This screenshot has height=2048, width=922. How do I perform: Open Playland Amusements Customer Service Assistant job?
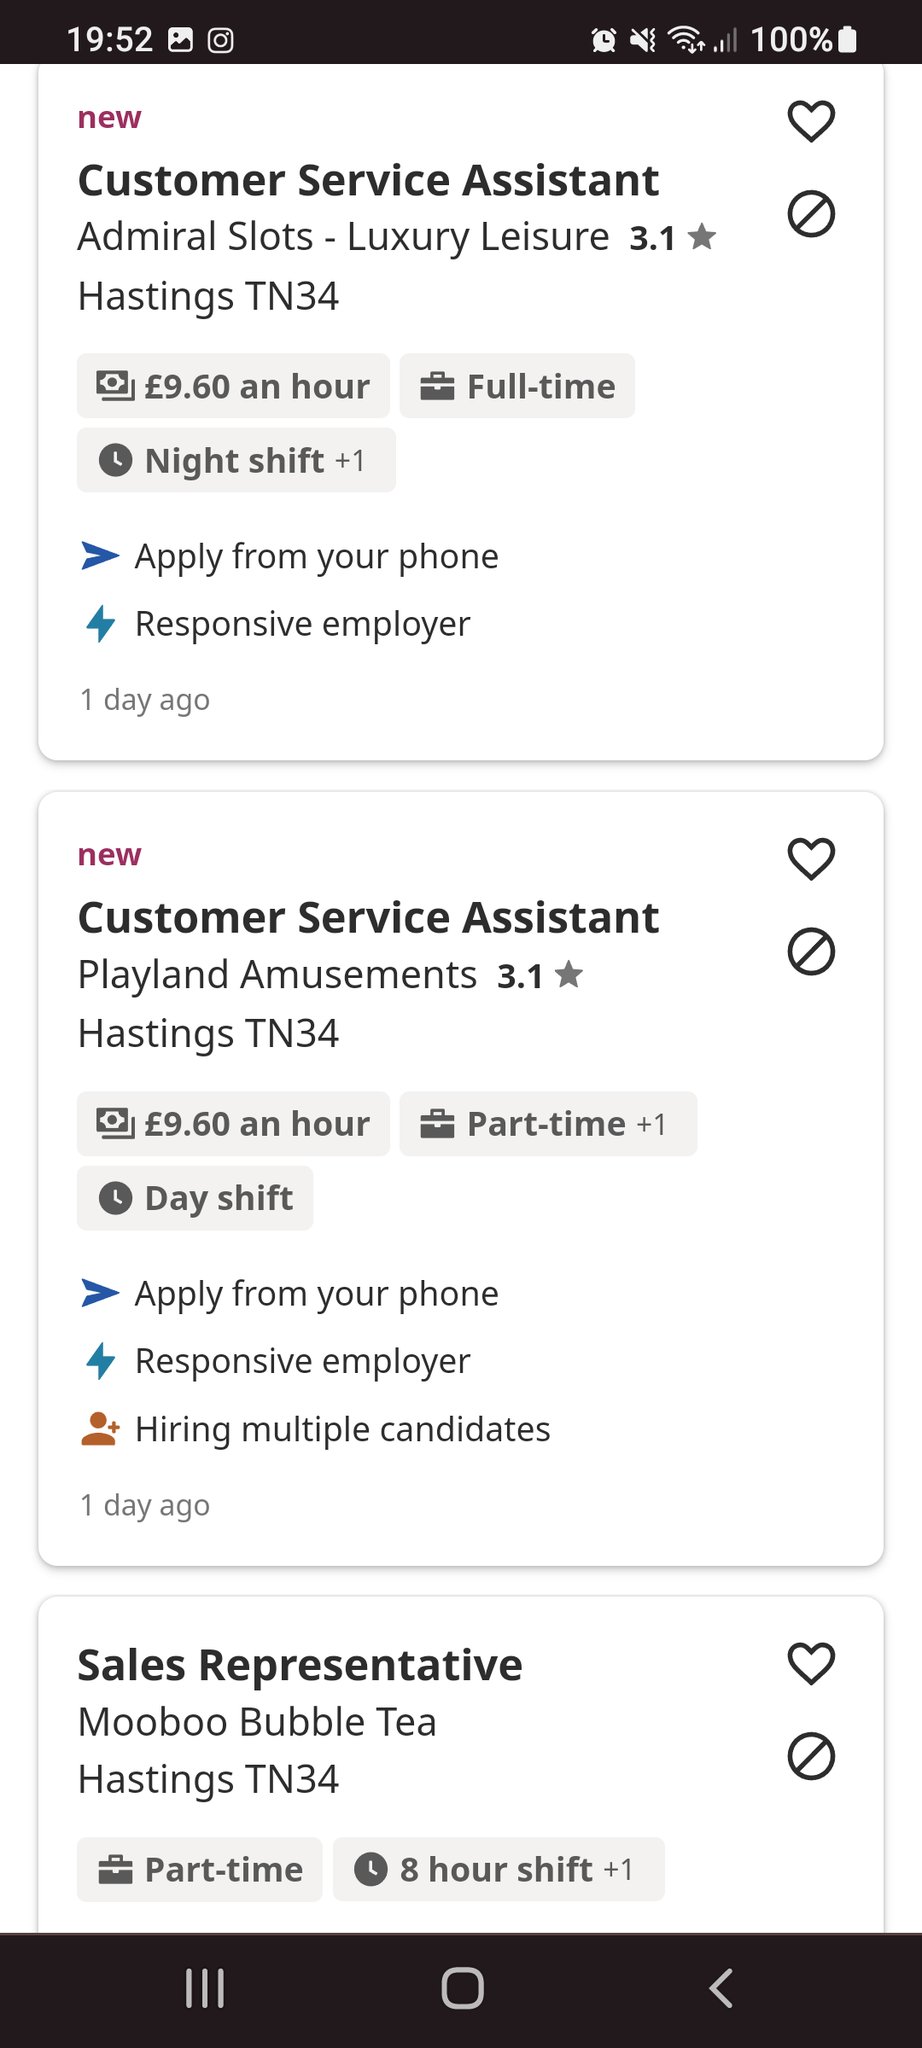point(368,918)
